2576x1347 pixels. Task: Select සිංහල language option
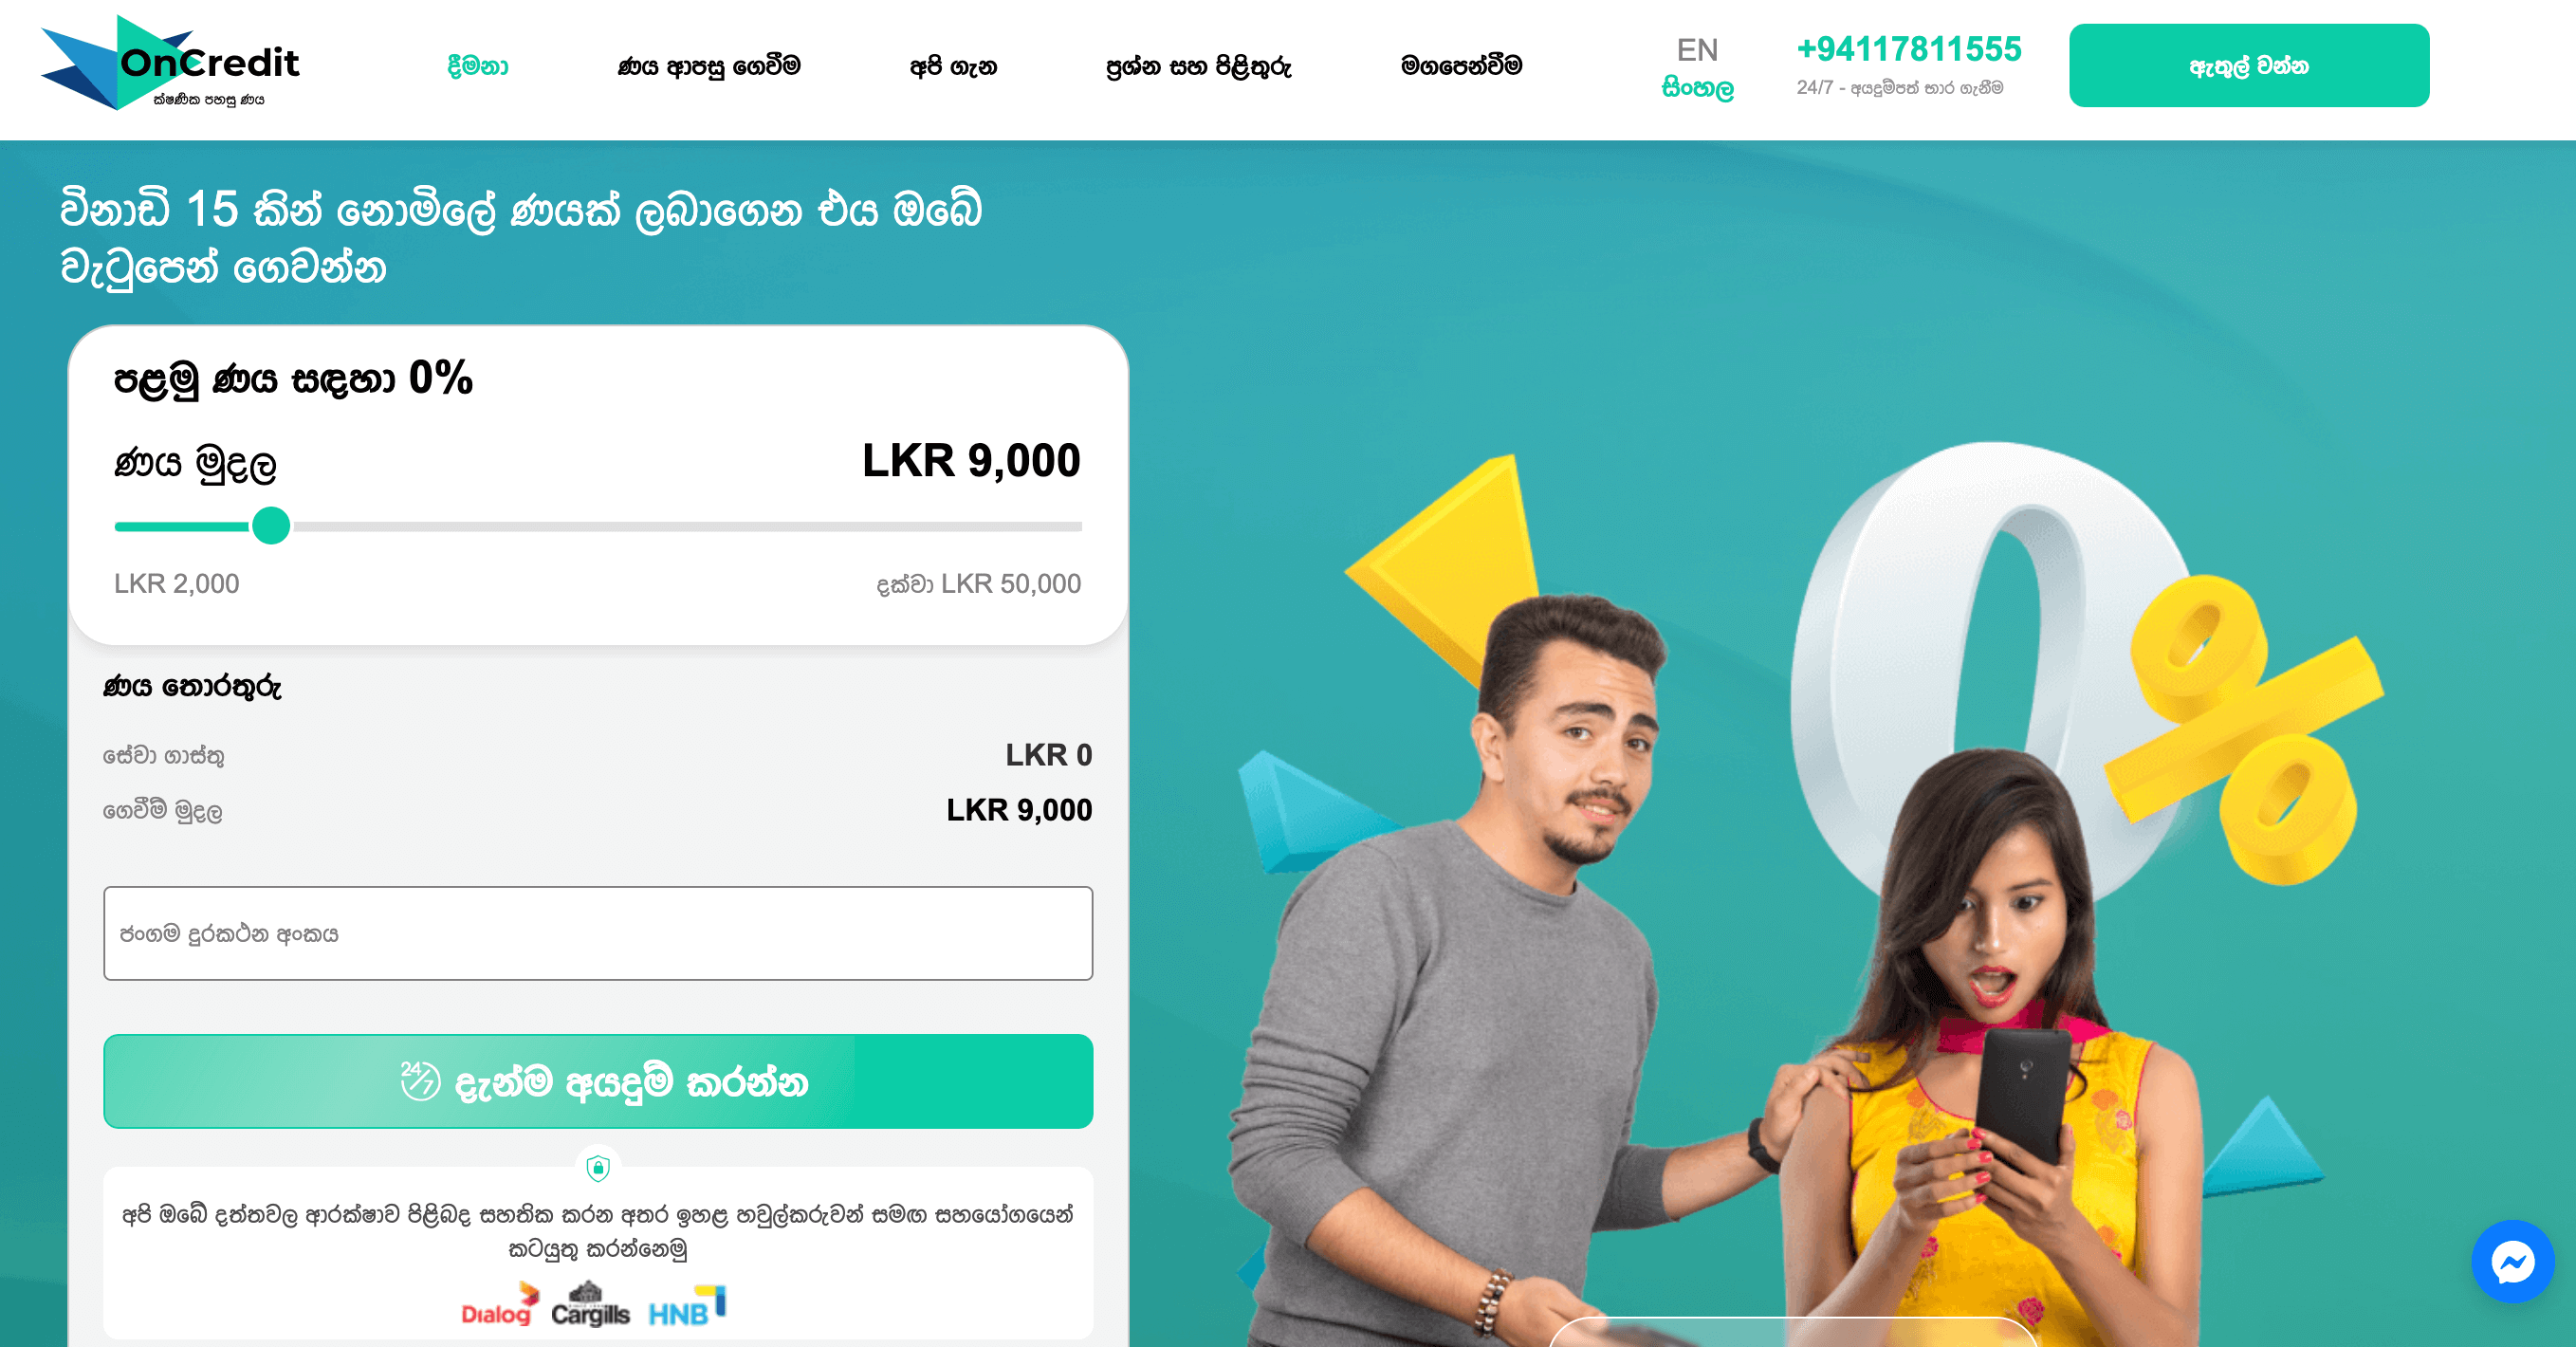tap(1697, 88)
